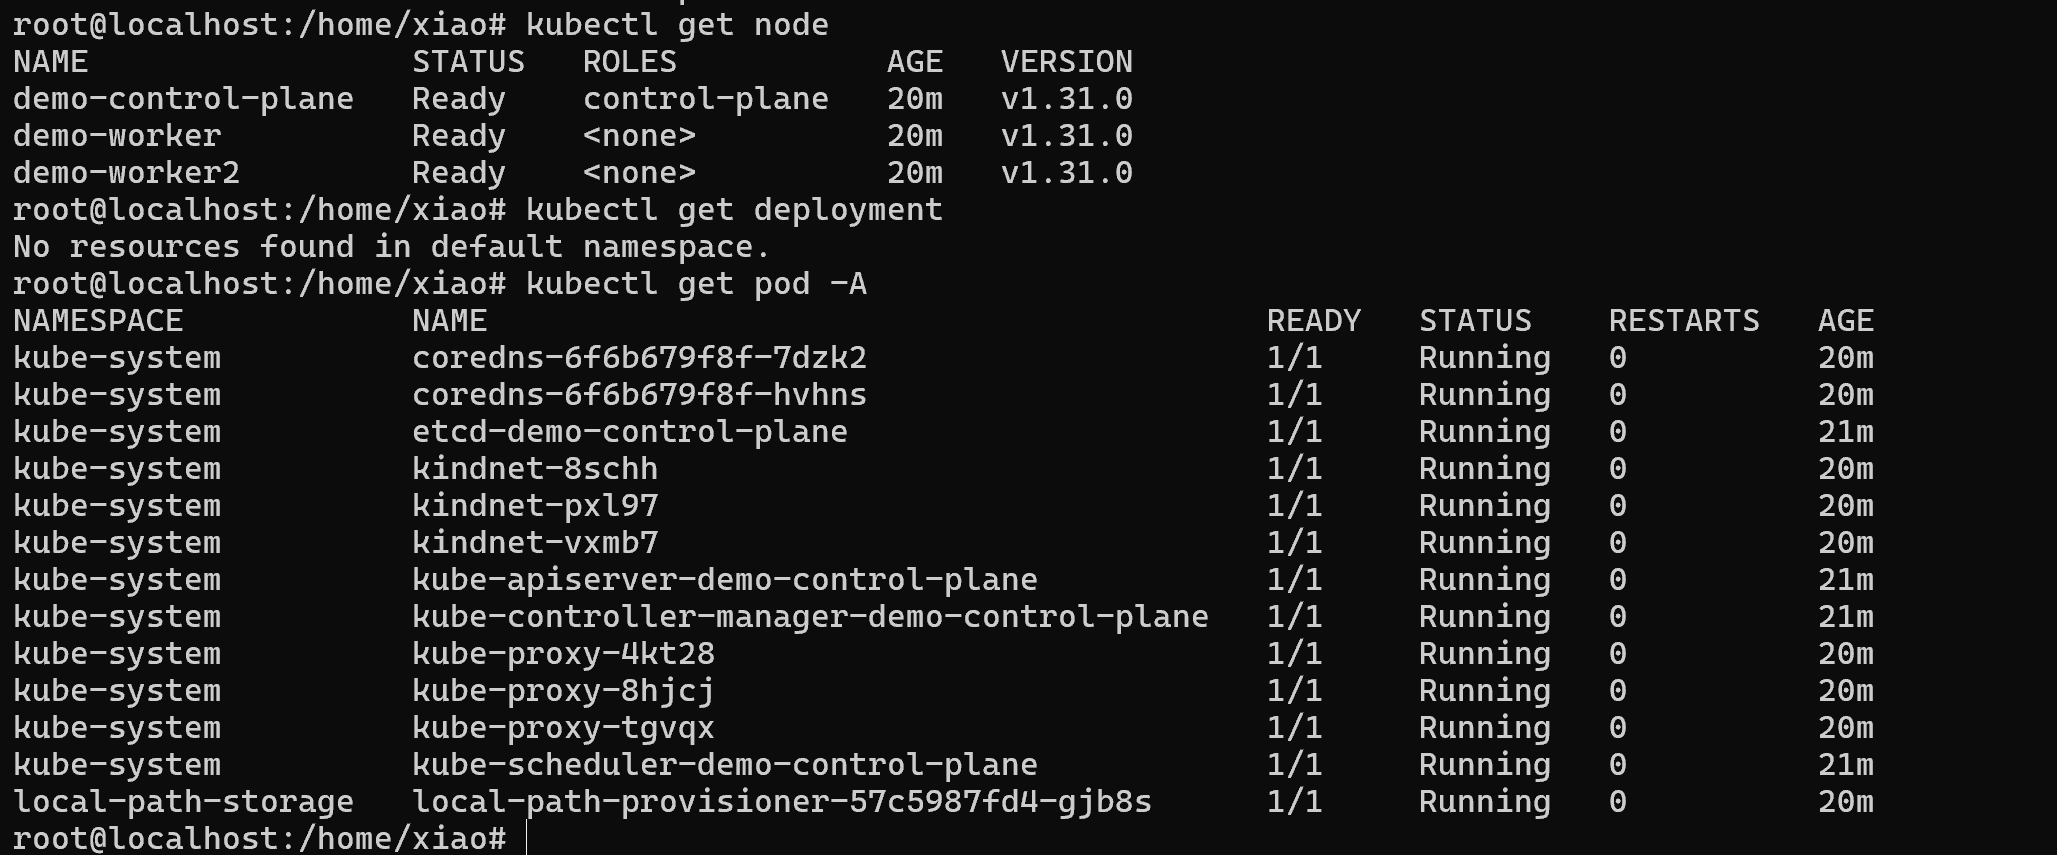Viewport: 2057px width, 855px height.
Task: Click the etcd-demo-control-plane pod name
Action: tap(629, 432)
